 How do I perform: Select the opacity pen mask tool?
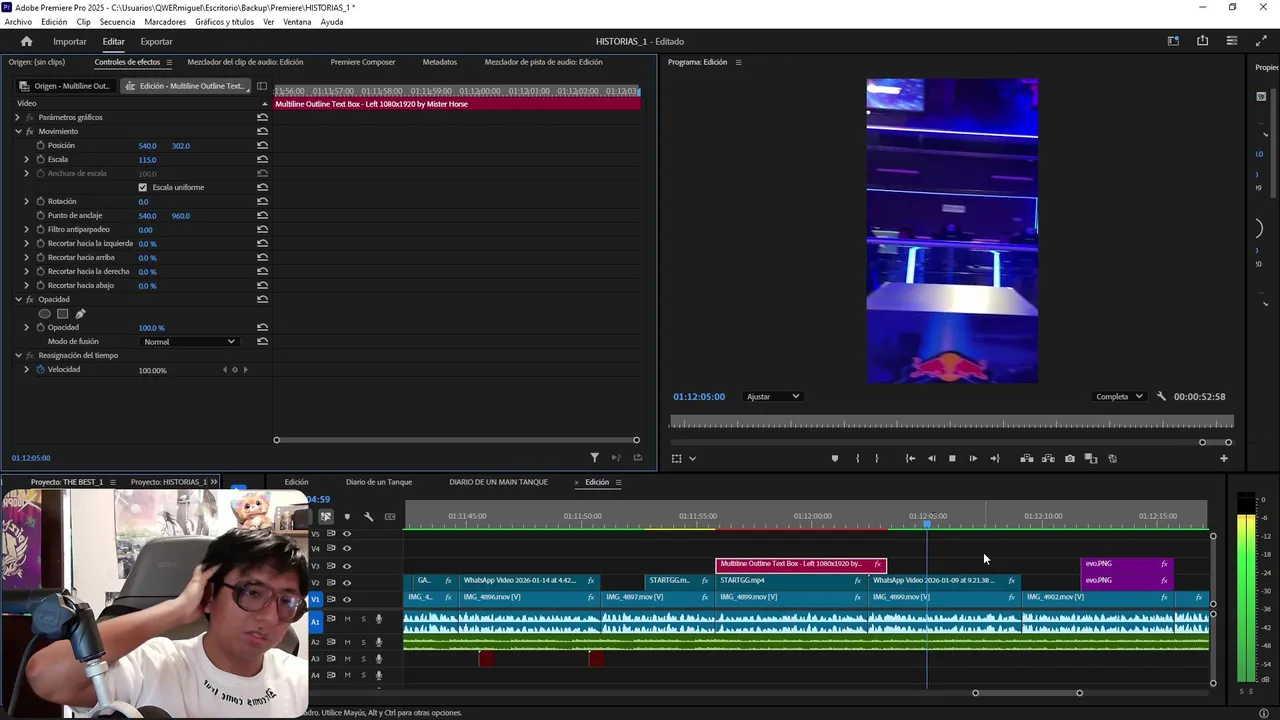pyautogui.click(x=80, y=313)
